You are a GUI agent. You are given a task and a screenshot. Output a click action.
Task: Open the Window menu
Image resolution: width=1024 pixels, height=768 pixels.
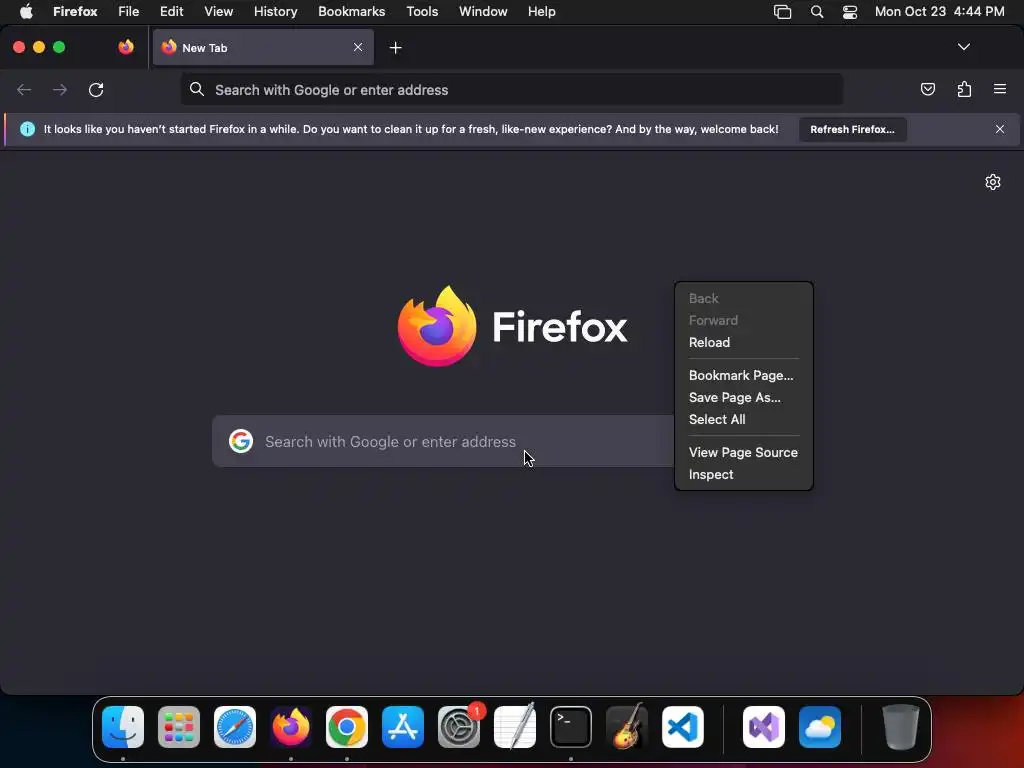483,12
